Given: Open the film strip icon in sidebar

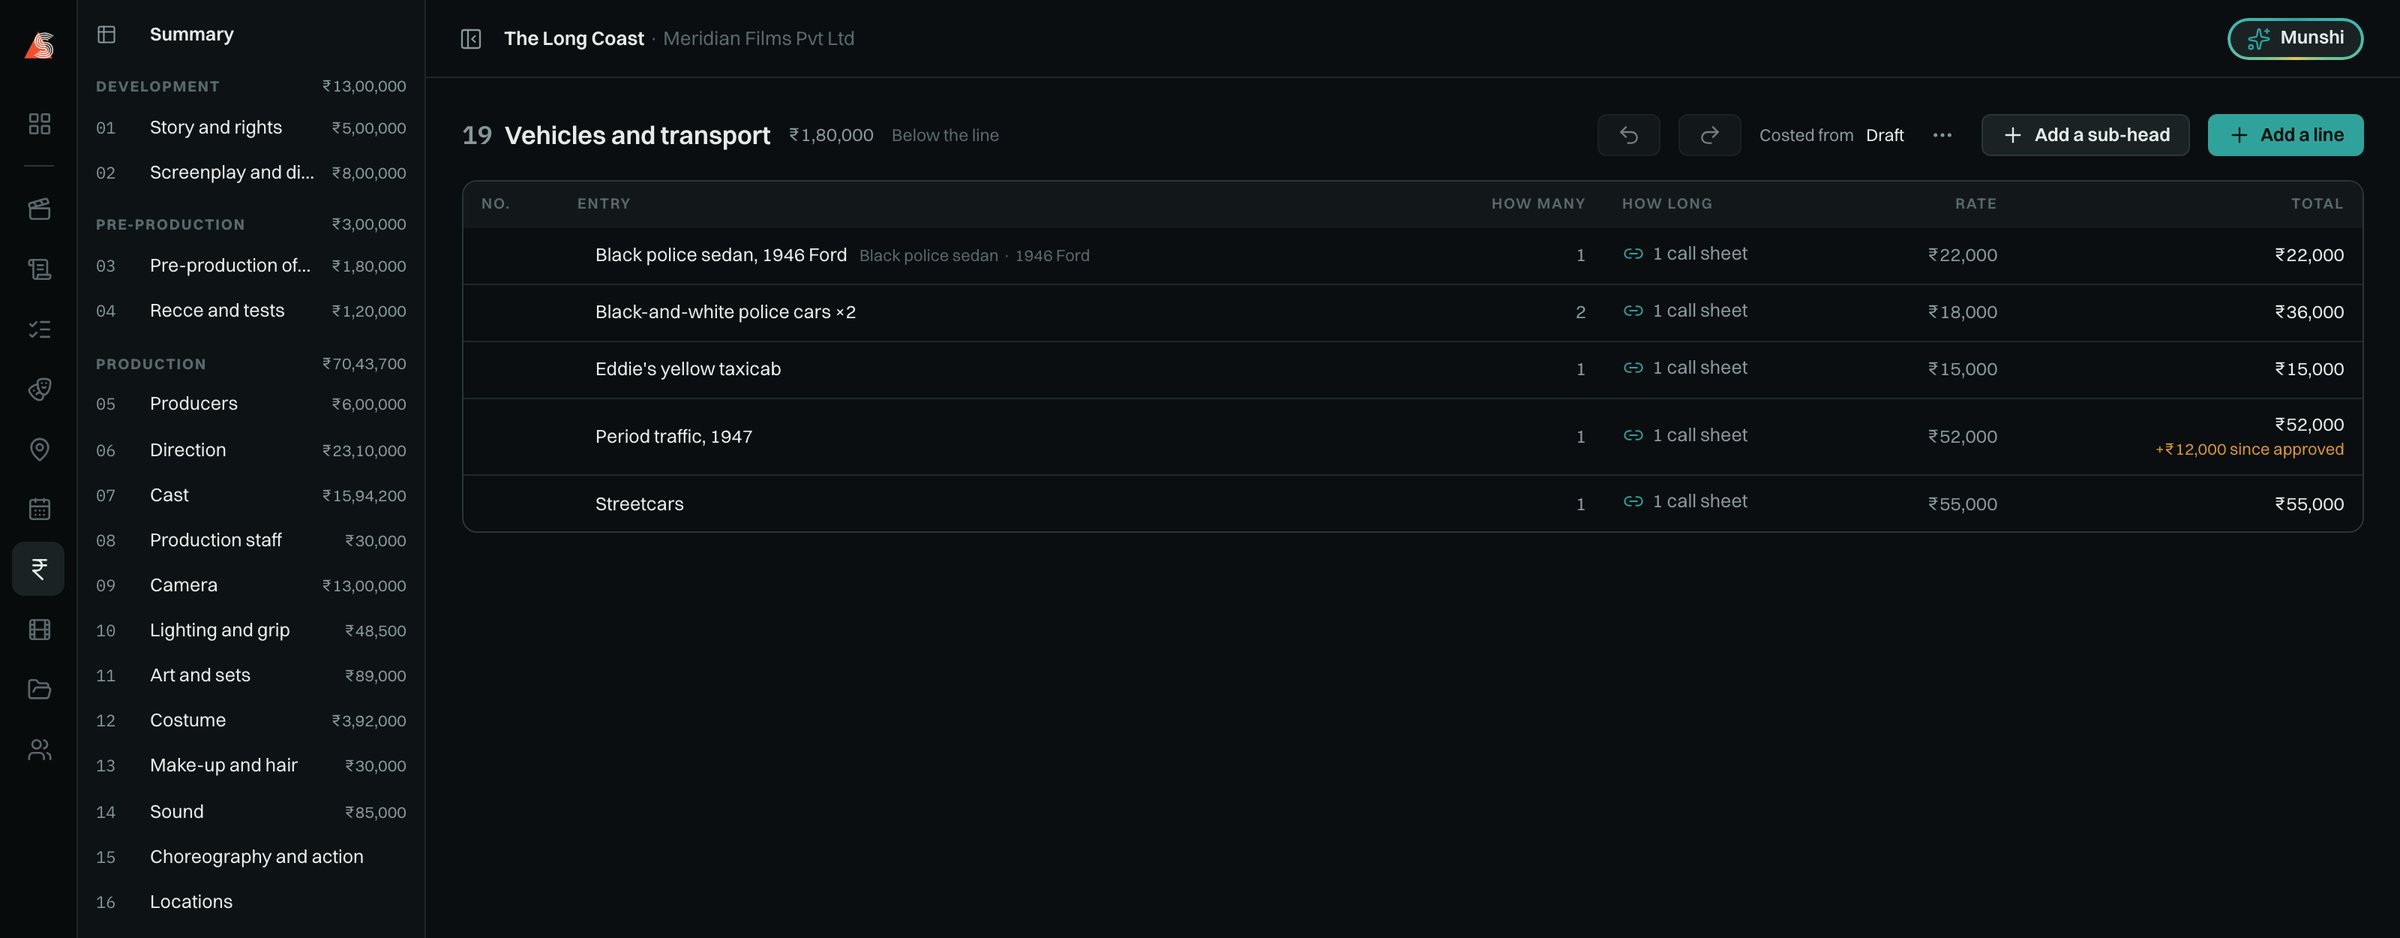Looking at the screenshot, I should 39,629.
